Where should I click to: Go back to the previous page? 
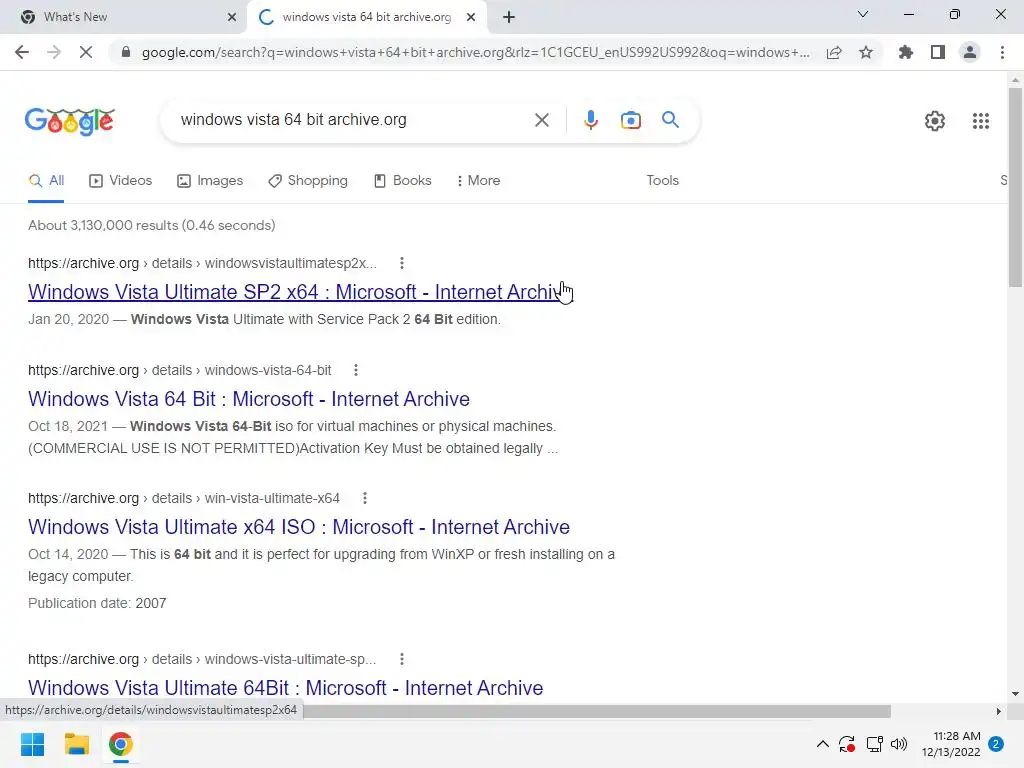[22, 52]
